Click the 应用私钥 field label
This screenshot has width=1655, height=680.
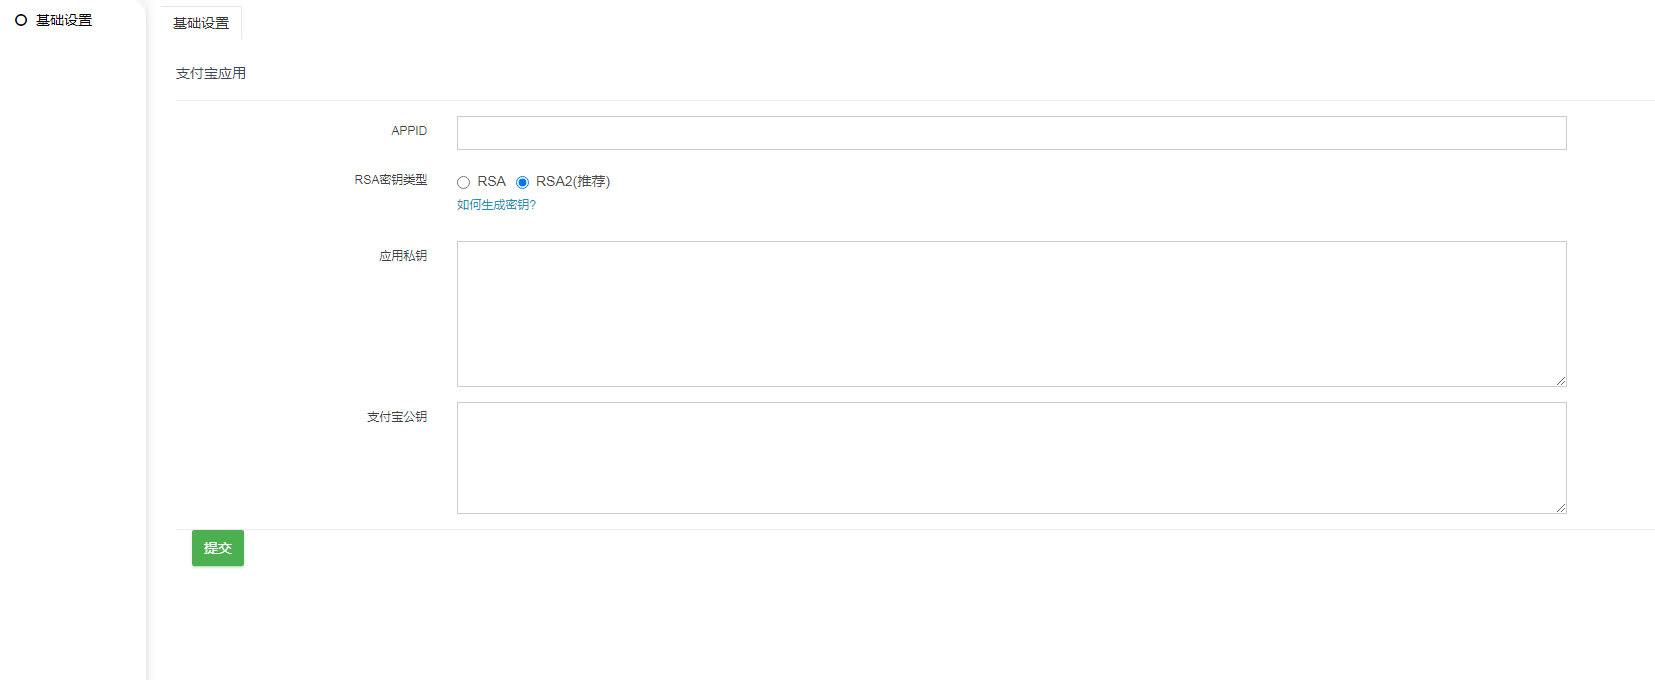403,256
